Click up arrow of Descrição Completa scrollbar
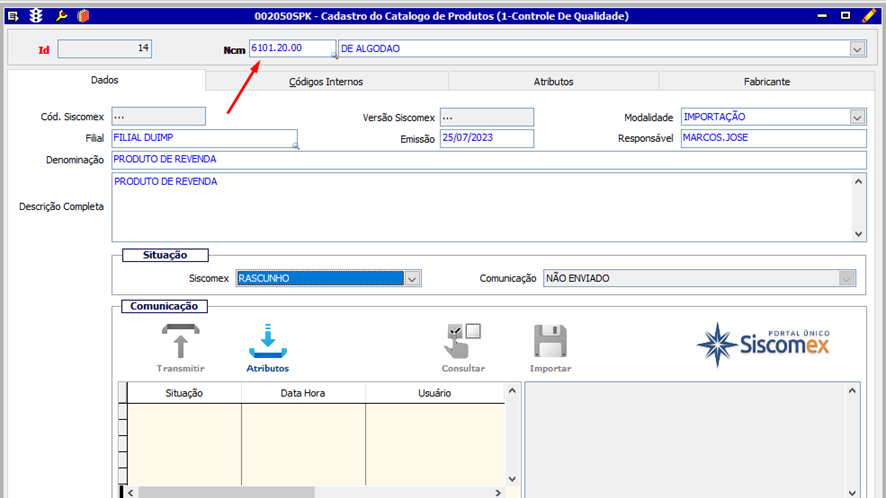The width and height of the screenshot is (886, 498). click(859, 181)
